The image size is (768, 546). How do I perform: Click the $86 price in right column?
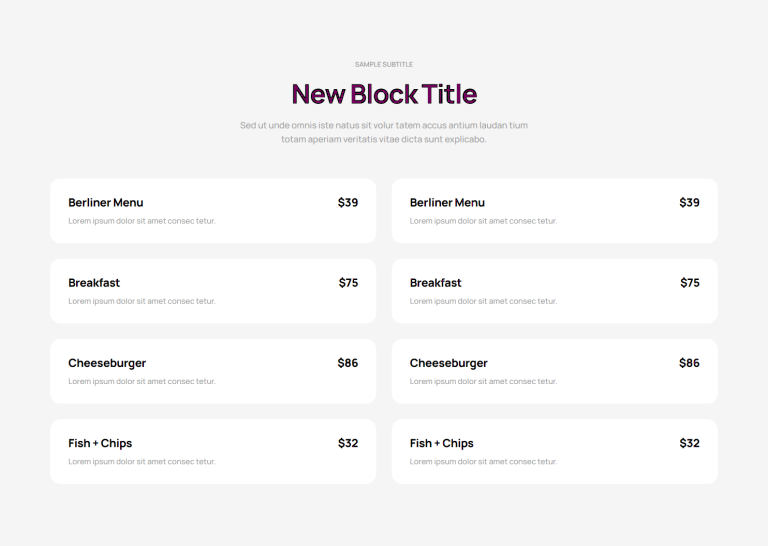point(689,363)
